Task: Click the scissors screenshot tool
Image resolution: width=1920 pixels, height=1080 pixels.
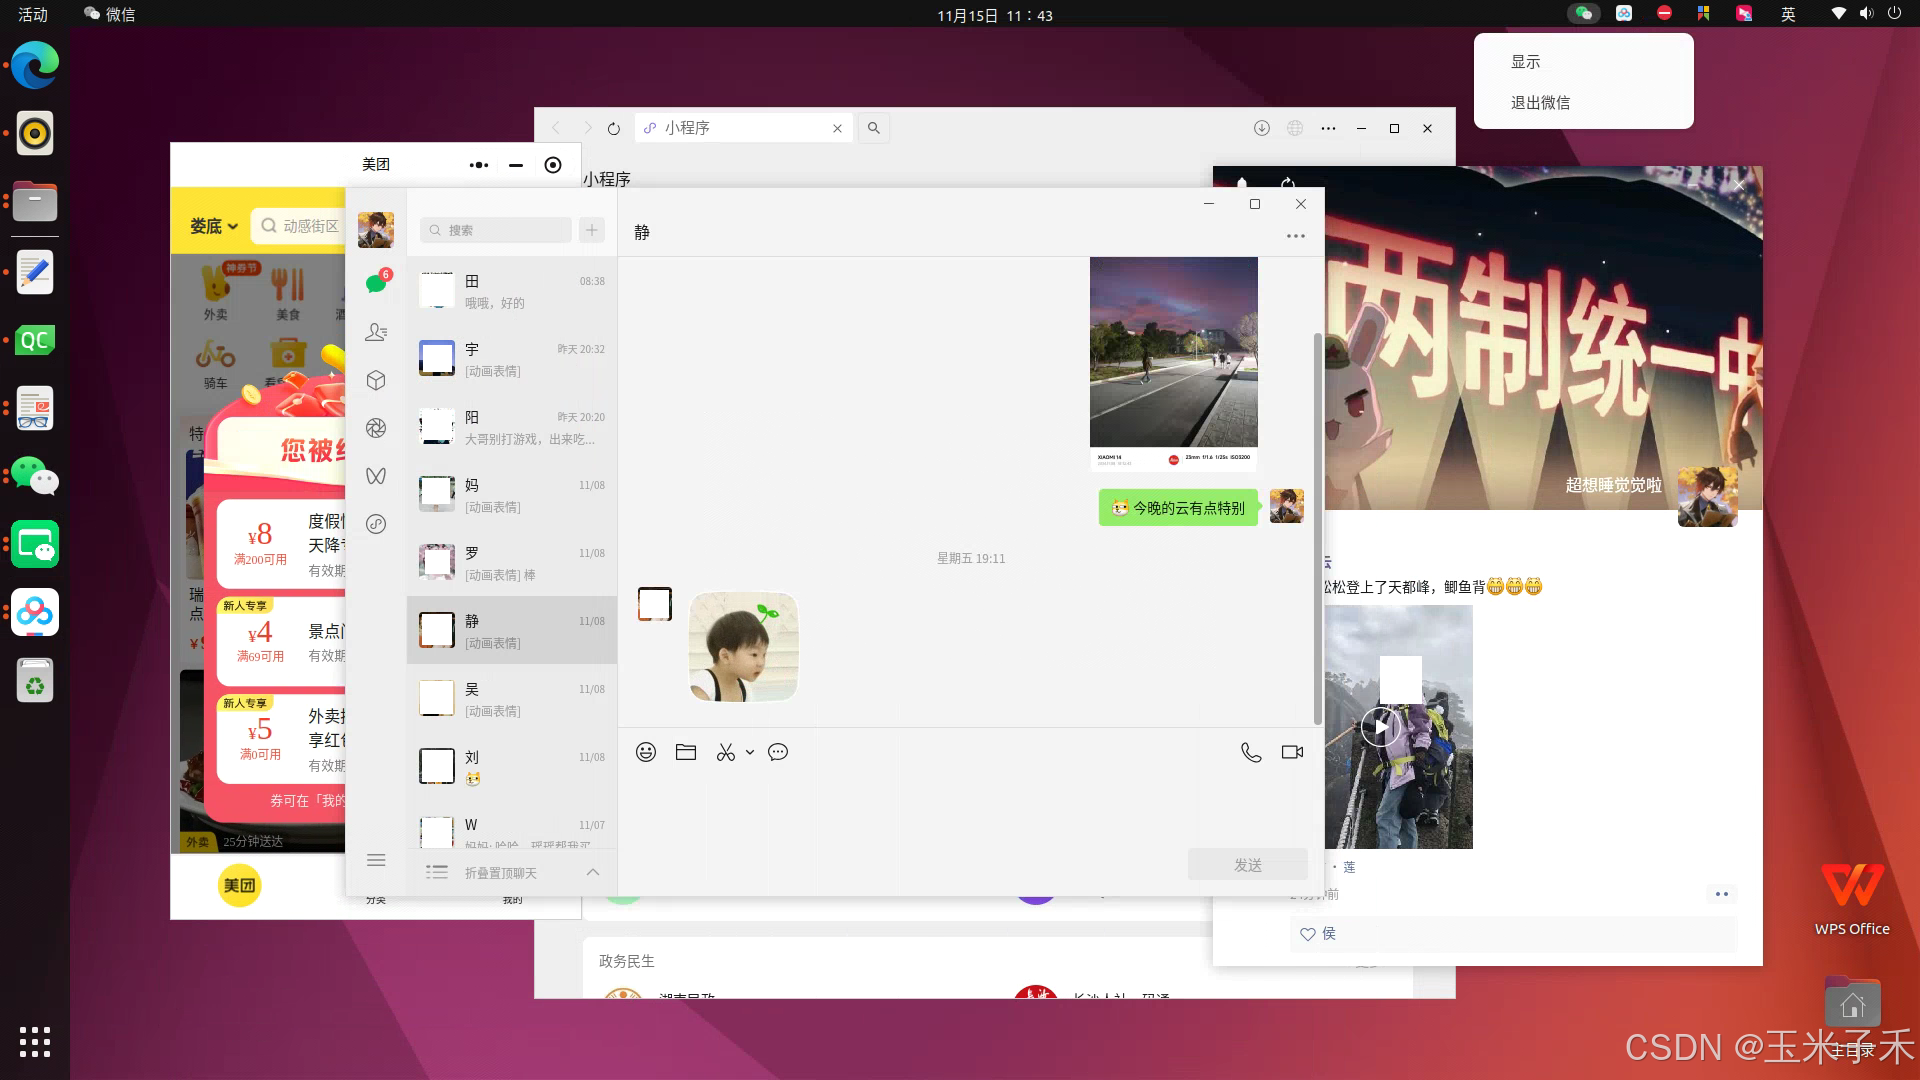Action: [726, 752]
